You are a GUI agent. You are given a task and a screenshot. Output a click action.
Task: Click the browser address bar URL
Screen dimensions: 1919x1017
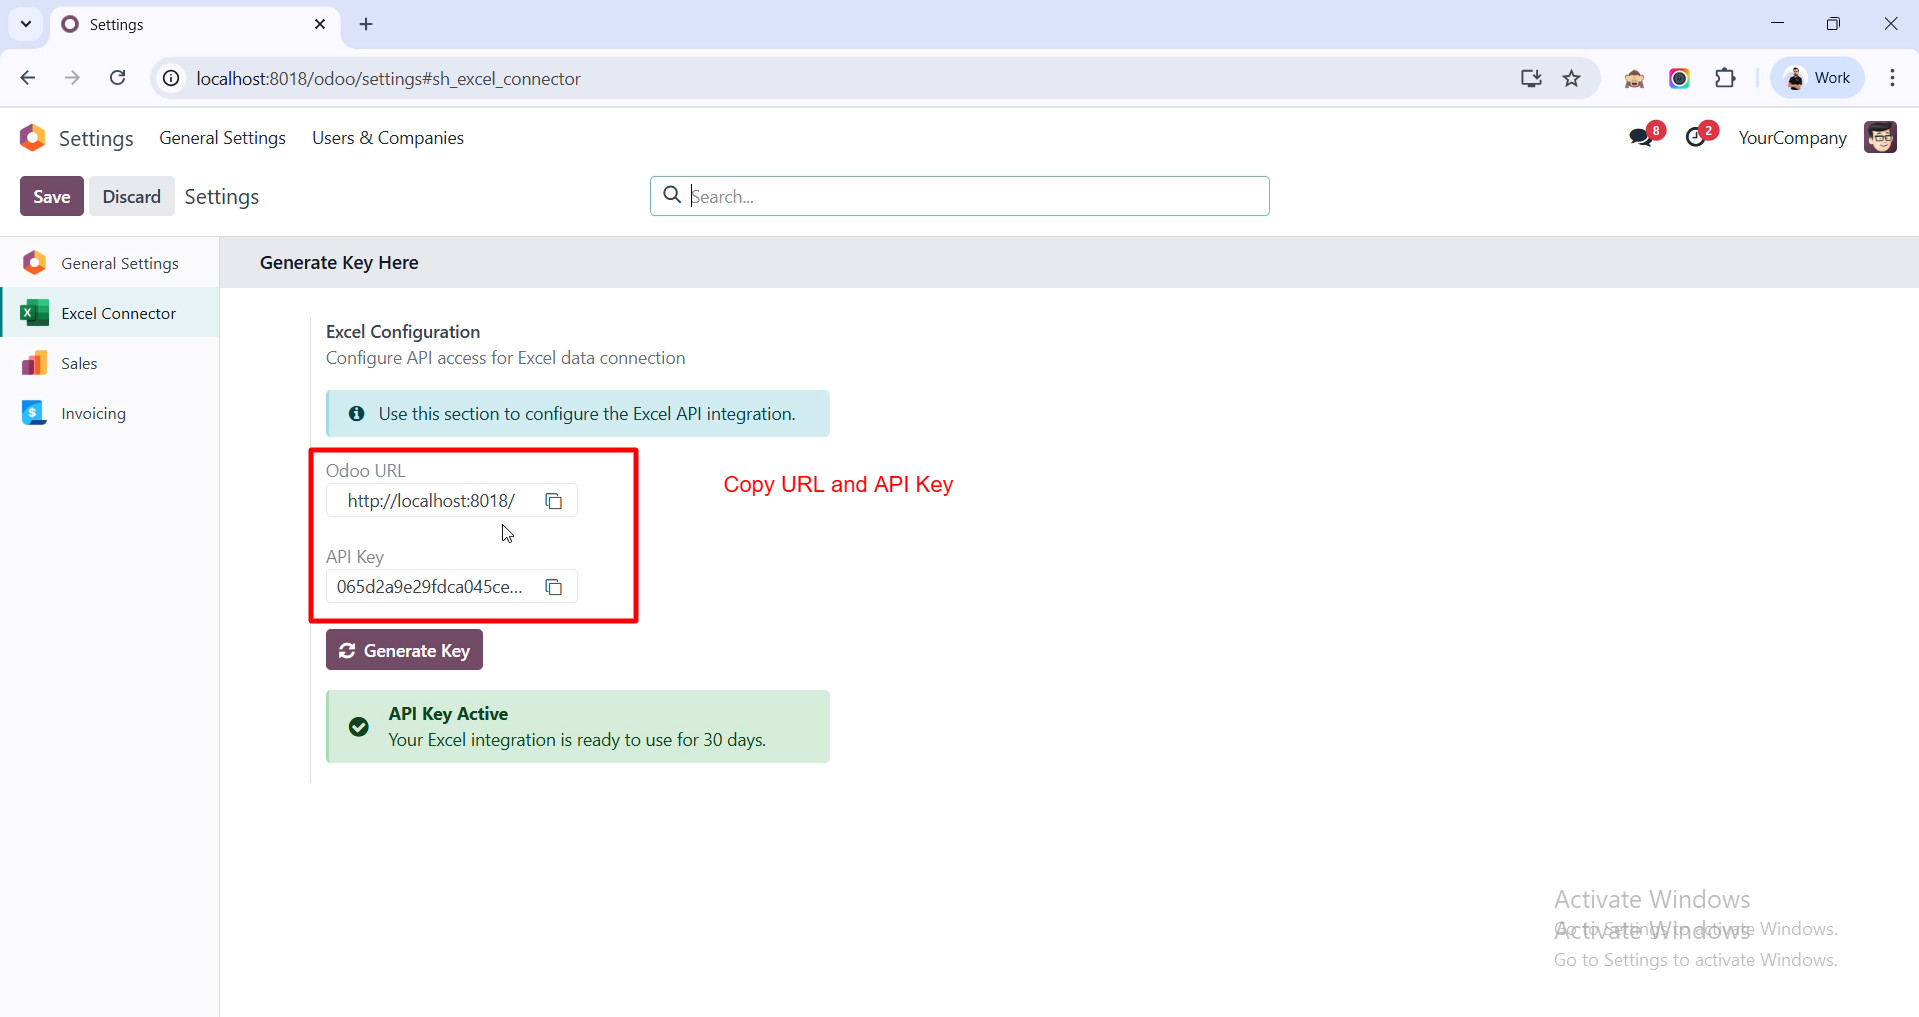tap(388, 78)
